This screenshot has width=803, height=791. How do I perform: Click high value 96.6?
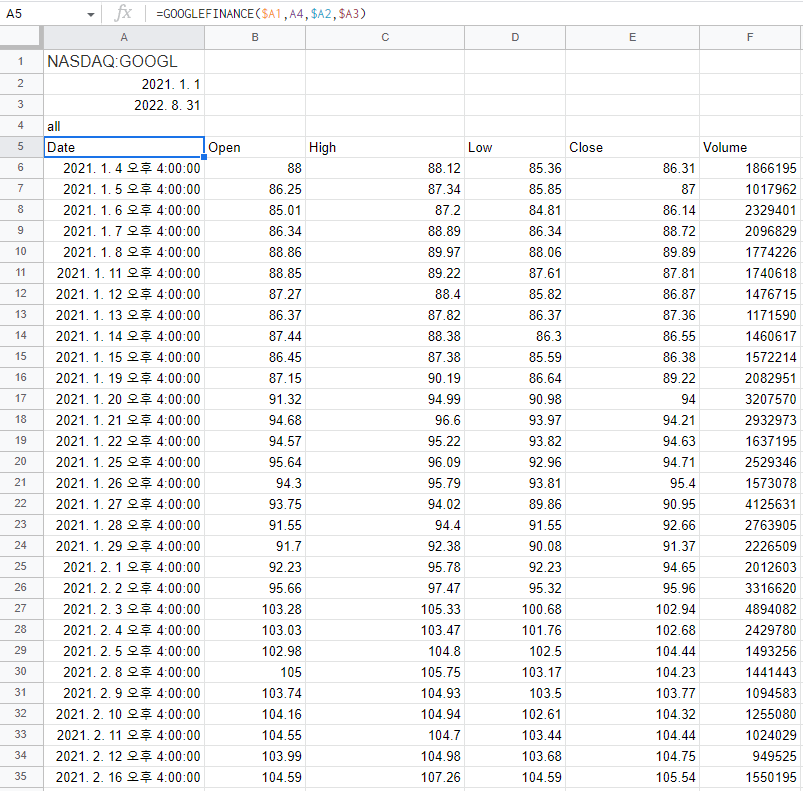pos(385,420)
